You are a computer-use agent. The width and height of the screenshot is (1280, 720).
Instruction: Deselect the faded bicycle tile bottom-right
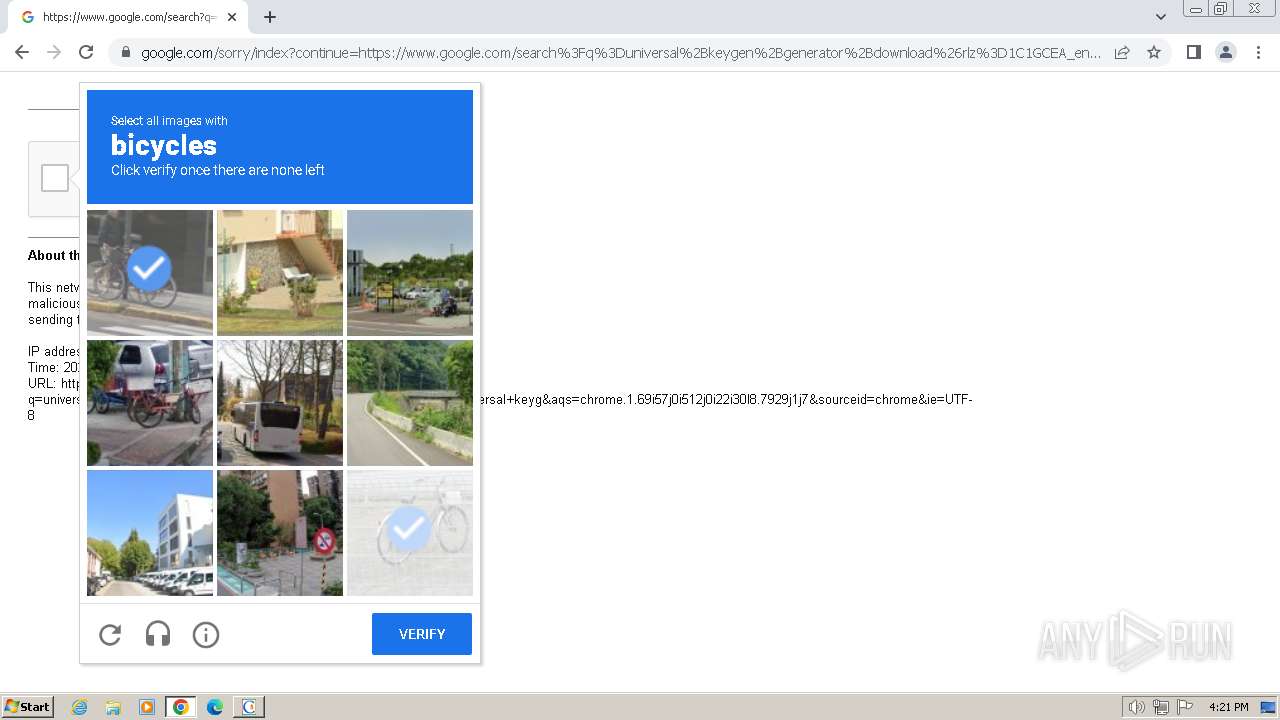(410, 533)
